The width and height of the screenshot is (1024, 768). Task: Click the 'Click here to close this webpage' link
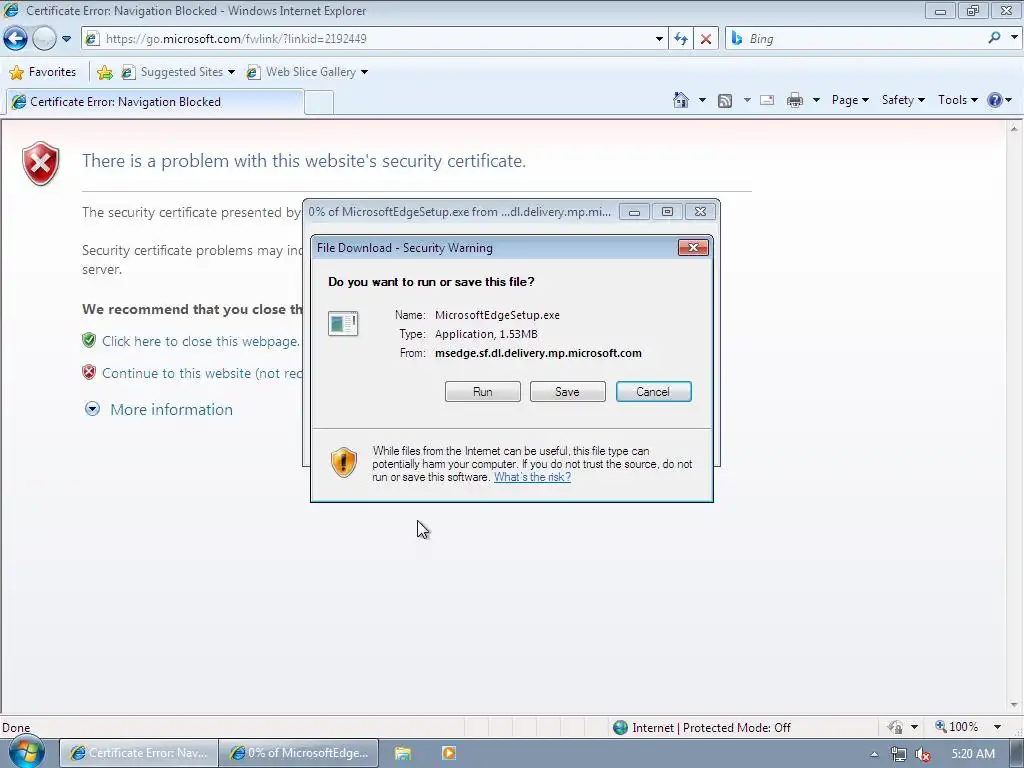[200, 341]
